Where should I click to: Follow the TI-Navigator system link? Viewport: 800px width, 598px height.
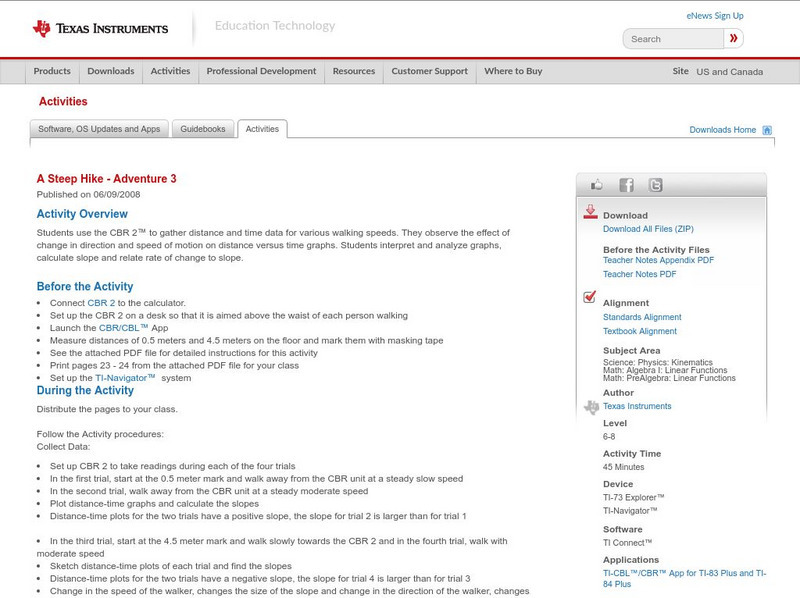point(125,378)
